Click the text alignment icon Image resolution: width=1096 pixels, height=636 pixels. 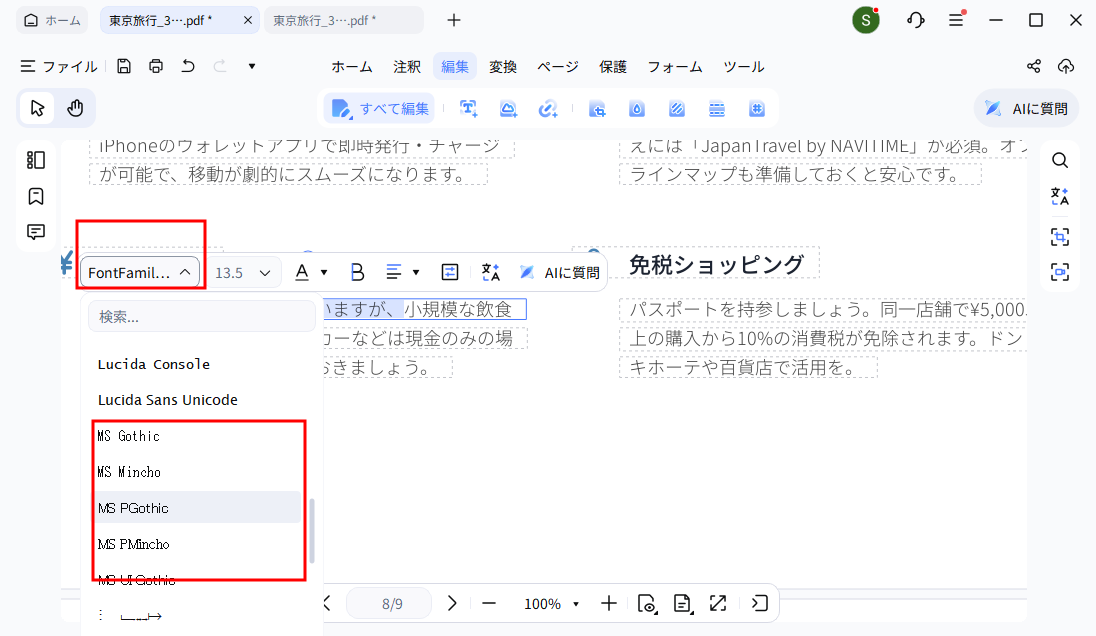(x=394, y=272)
